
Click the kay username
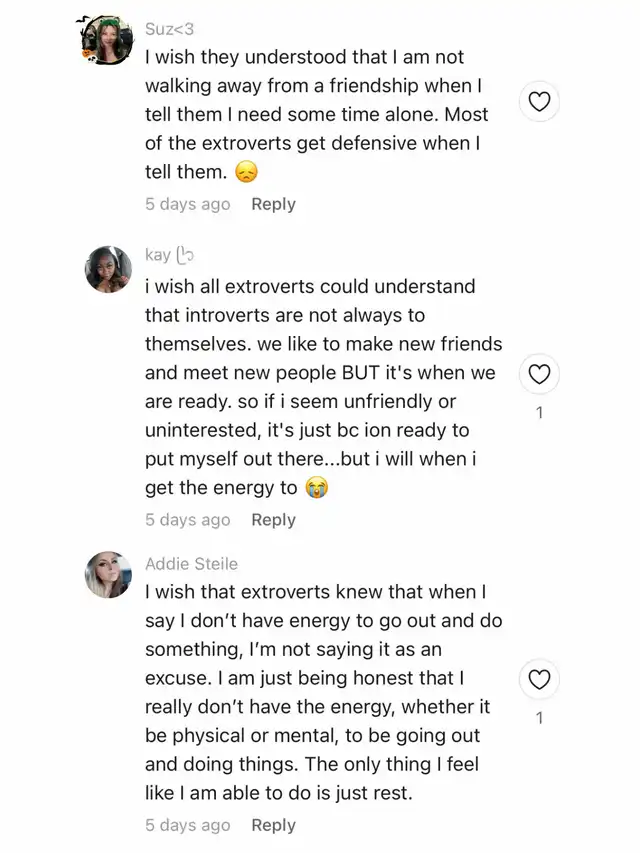158,255
